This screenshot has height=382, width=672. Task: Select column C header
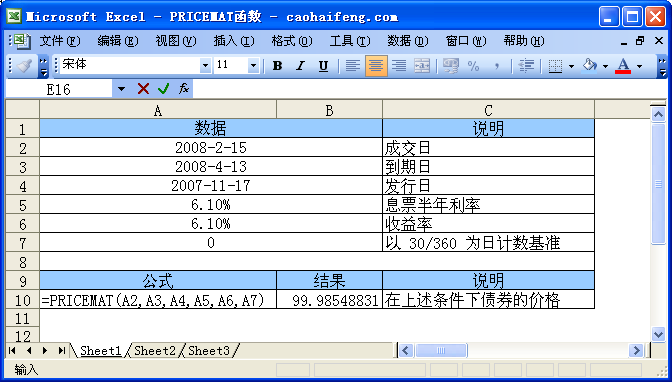coord(488,110)
